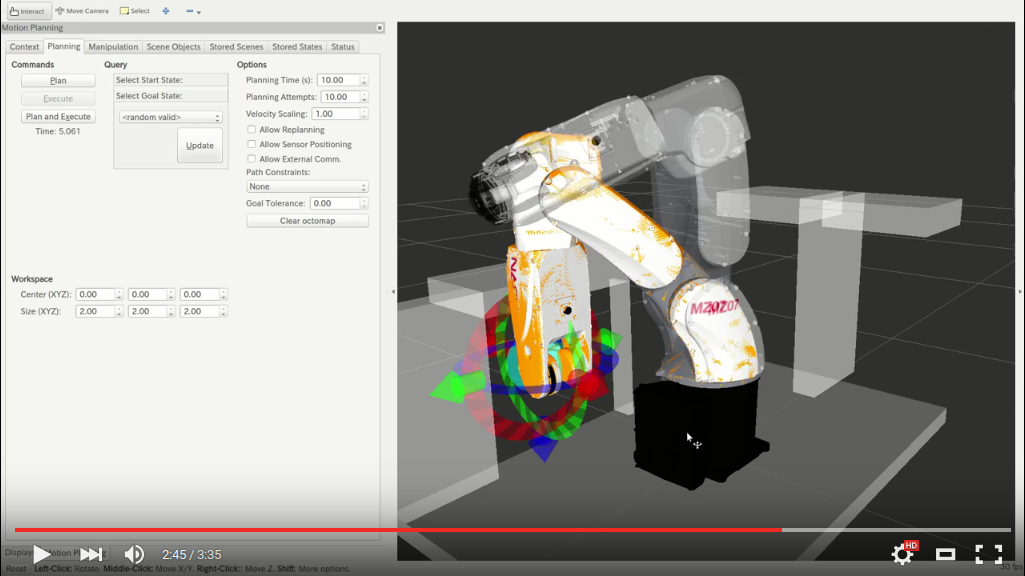Click the Planning Time input field

click(x=339, y=80)
